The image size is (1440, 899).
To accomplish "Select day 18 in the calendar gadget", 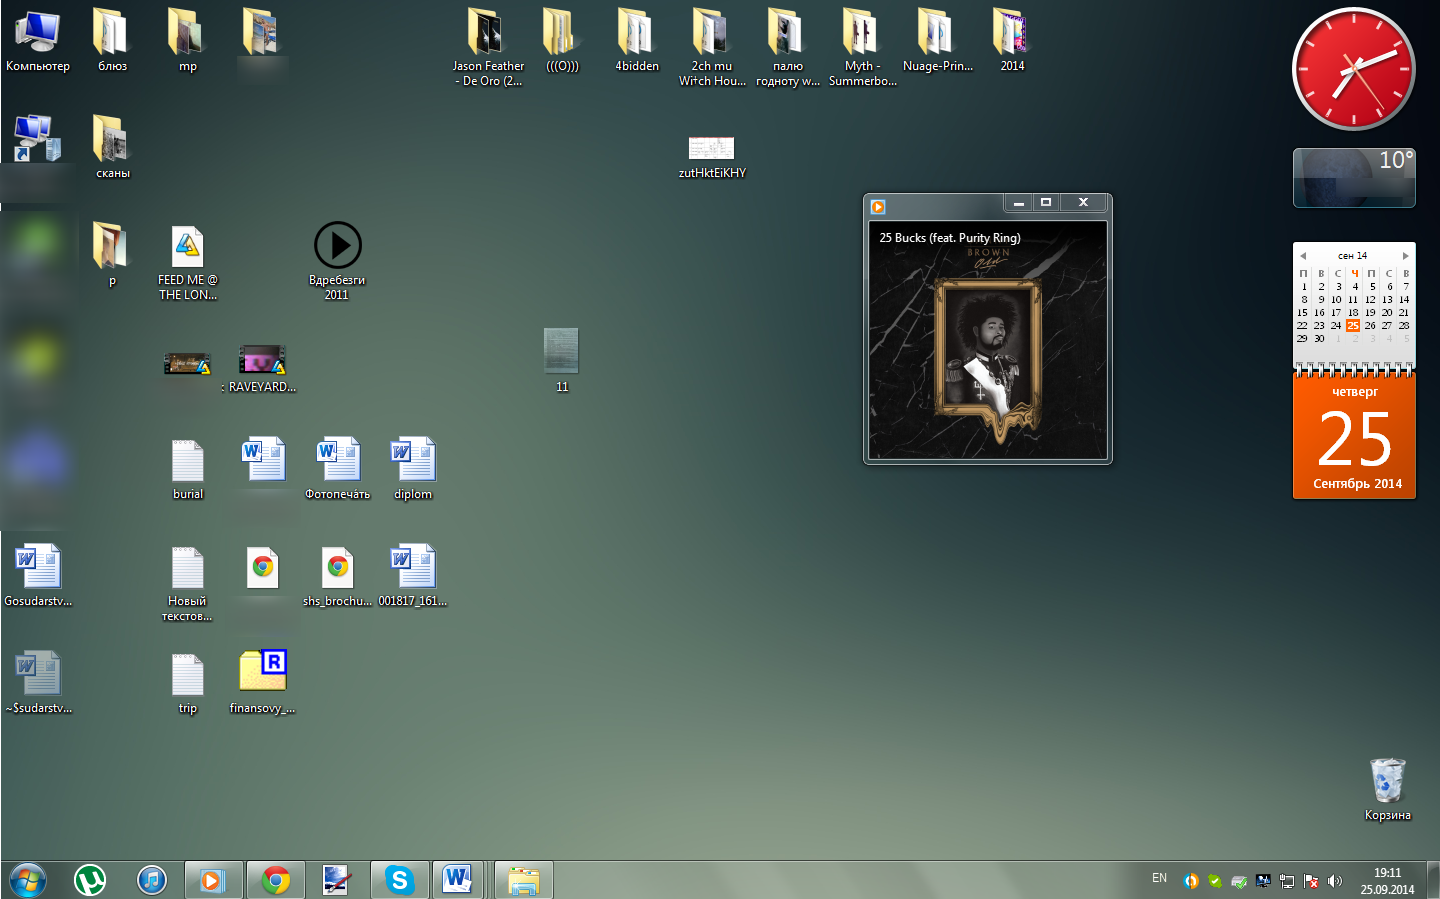I will point(1353,312).
